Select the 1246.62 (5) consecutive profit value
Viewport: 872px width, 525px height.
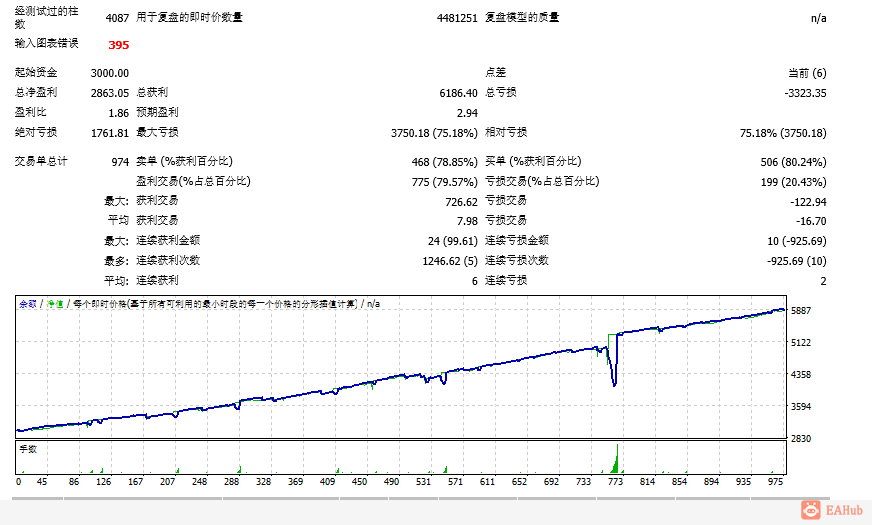click(x=450, y=261)
